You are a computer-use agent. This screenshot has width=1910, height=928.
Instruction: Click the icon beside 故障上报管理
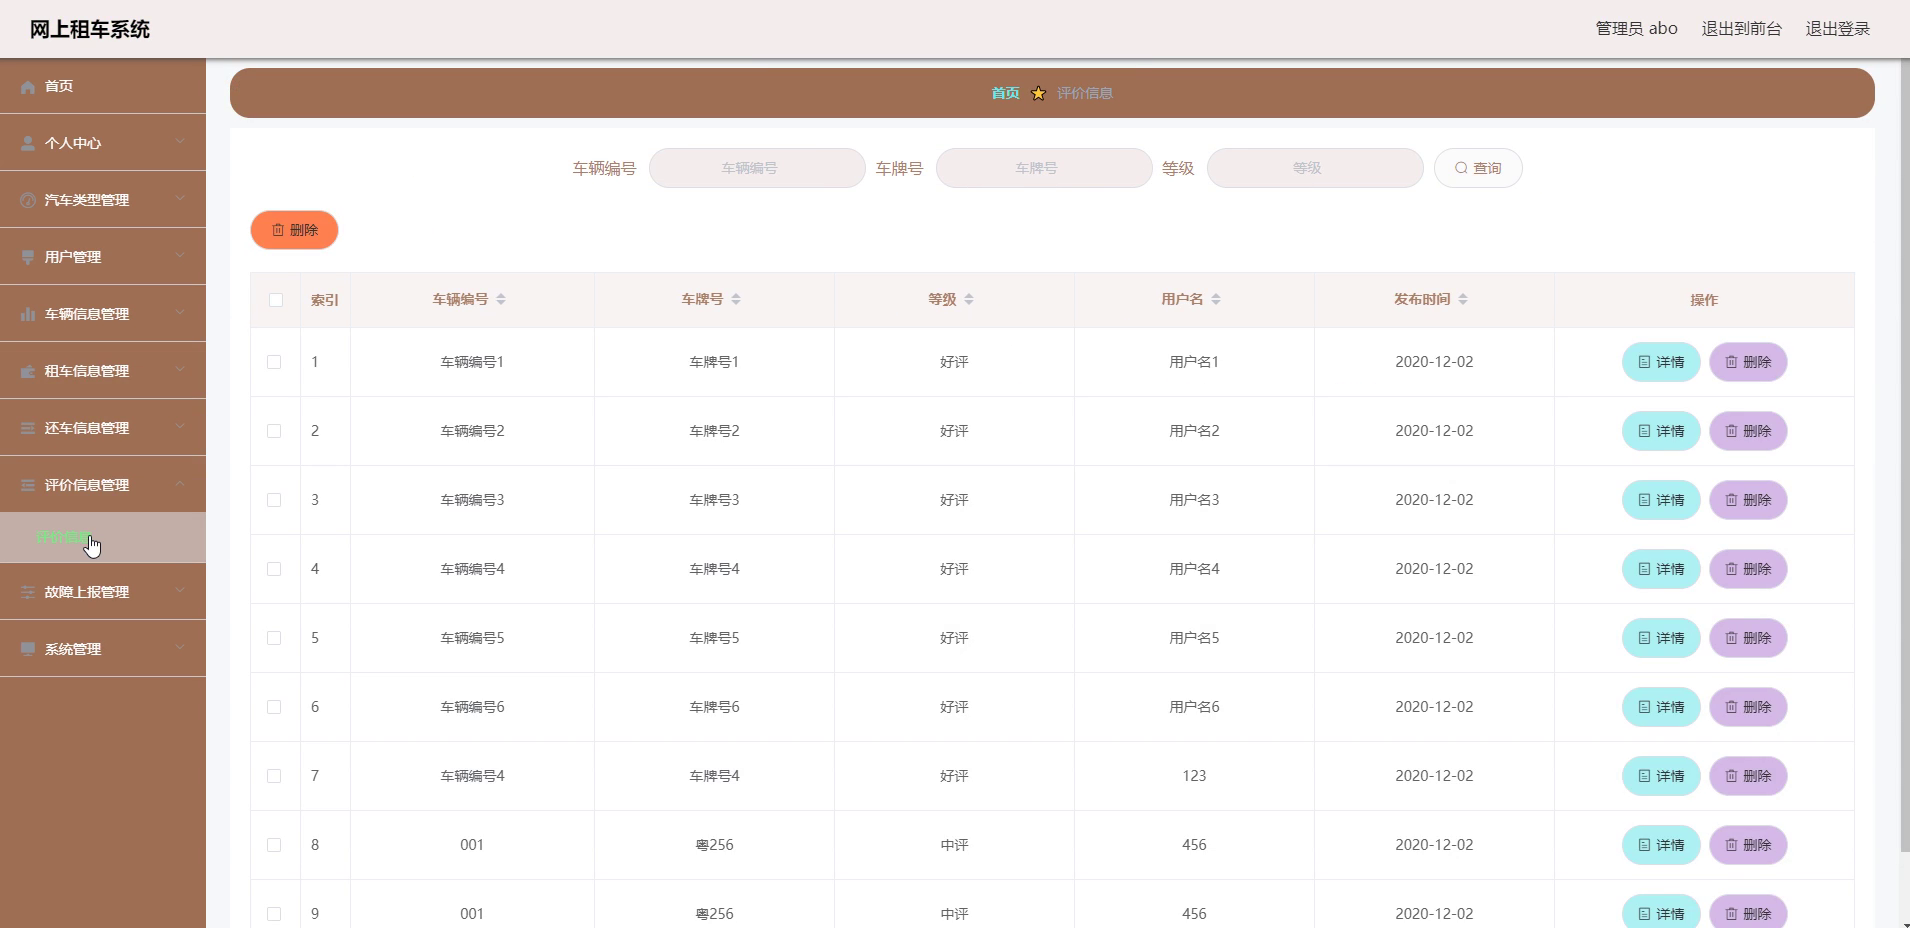(28, 593)
